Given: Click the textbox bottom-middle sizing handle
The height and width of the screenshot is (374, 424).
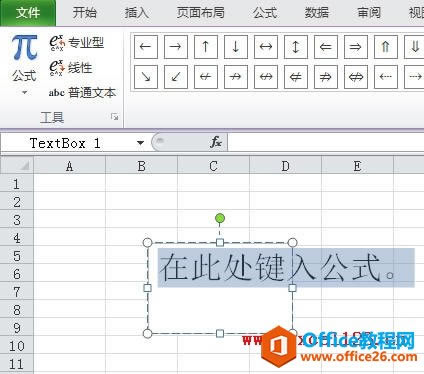Looking at the screenshot, I should pyautogui.click(x=220, y=333).
